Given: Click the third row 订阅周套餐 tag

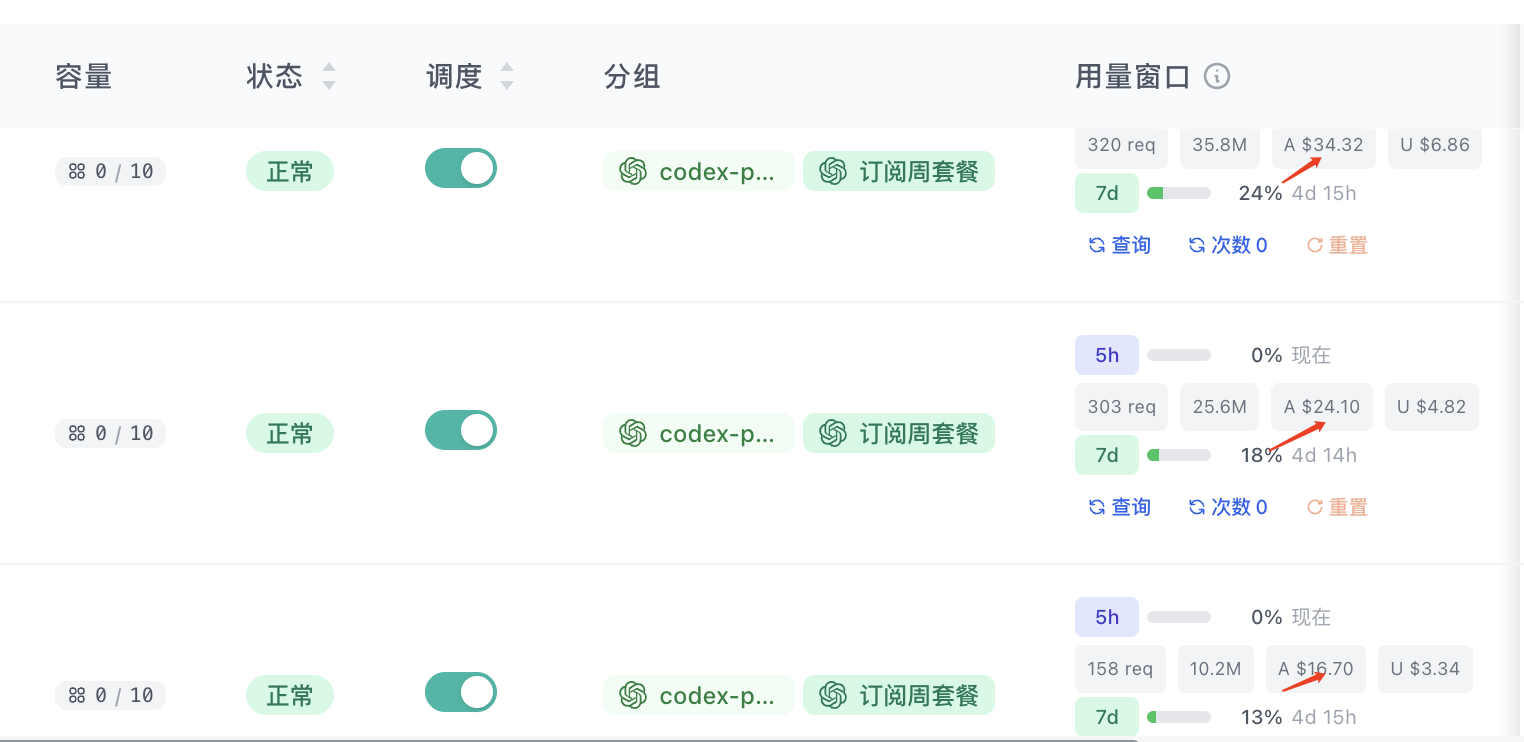Looking at the screenshot, I should [x=899, y=695].
